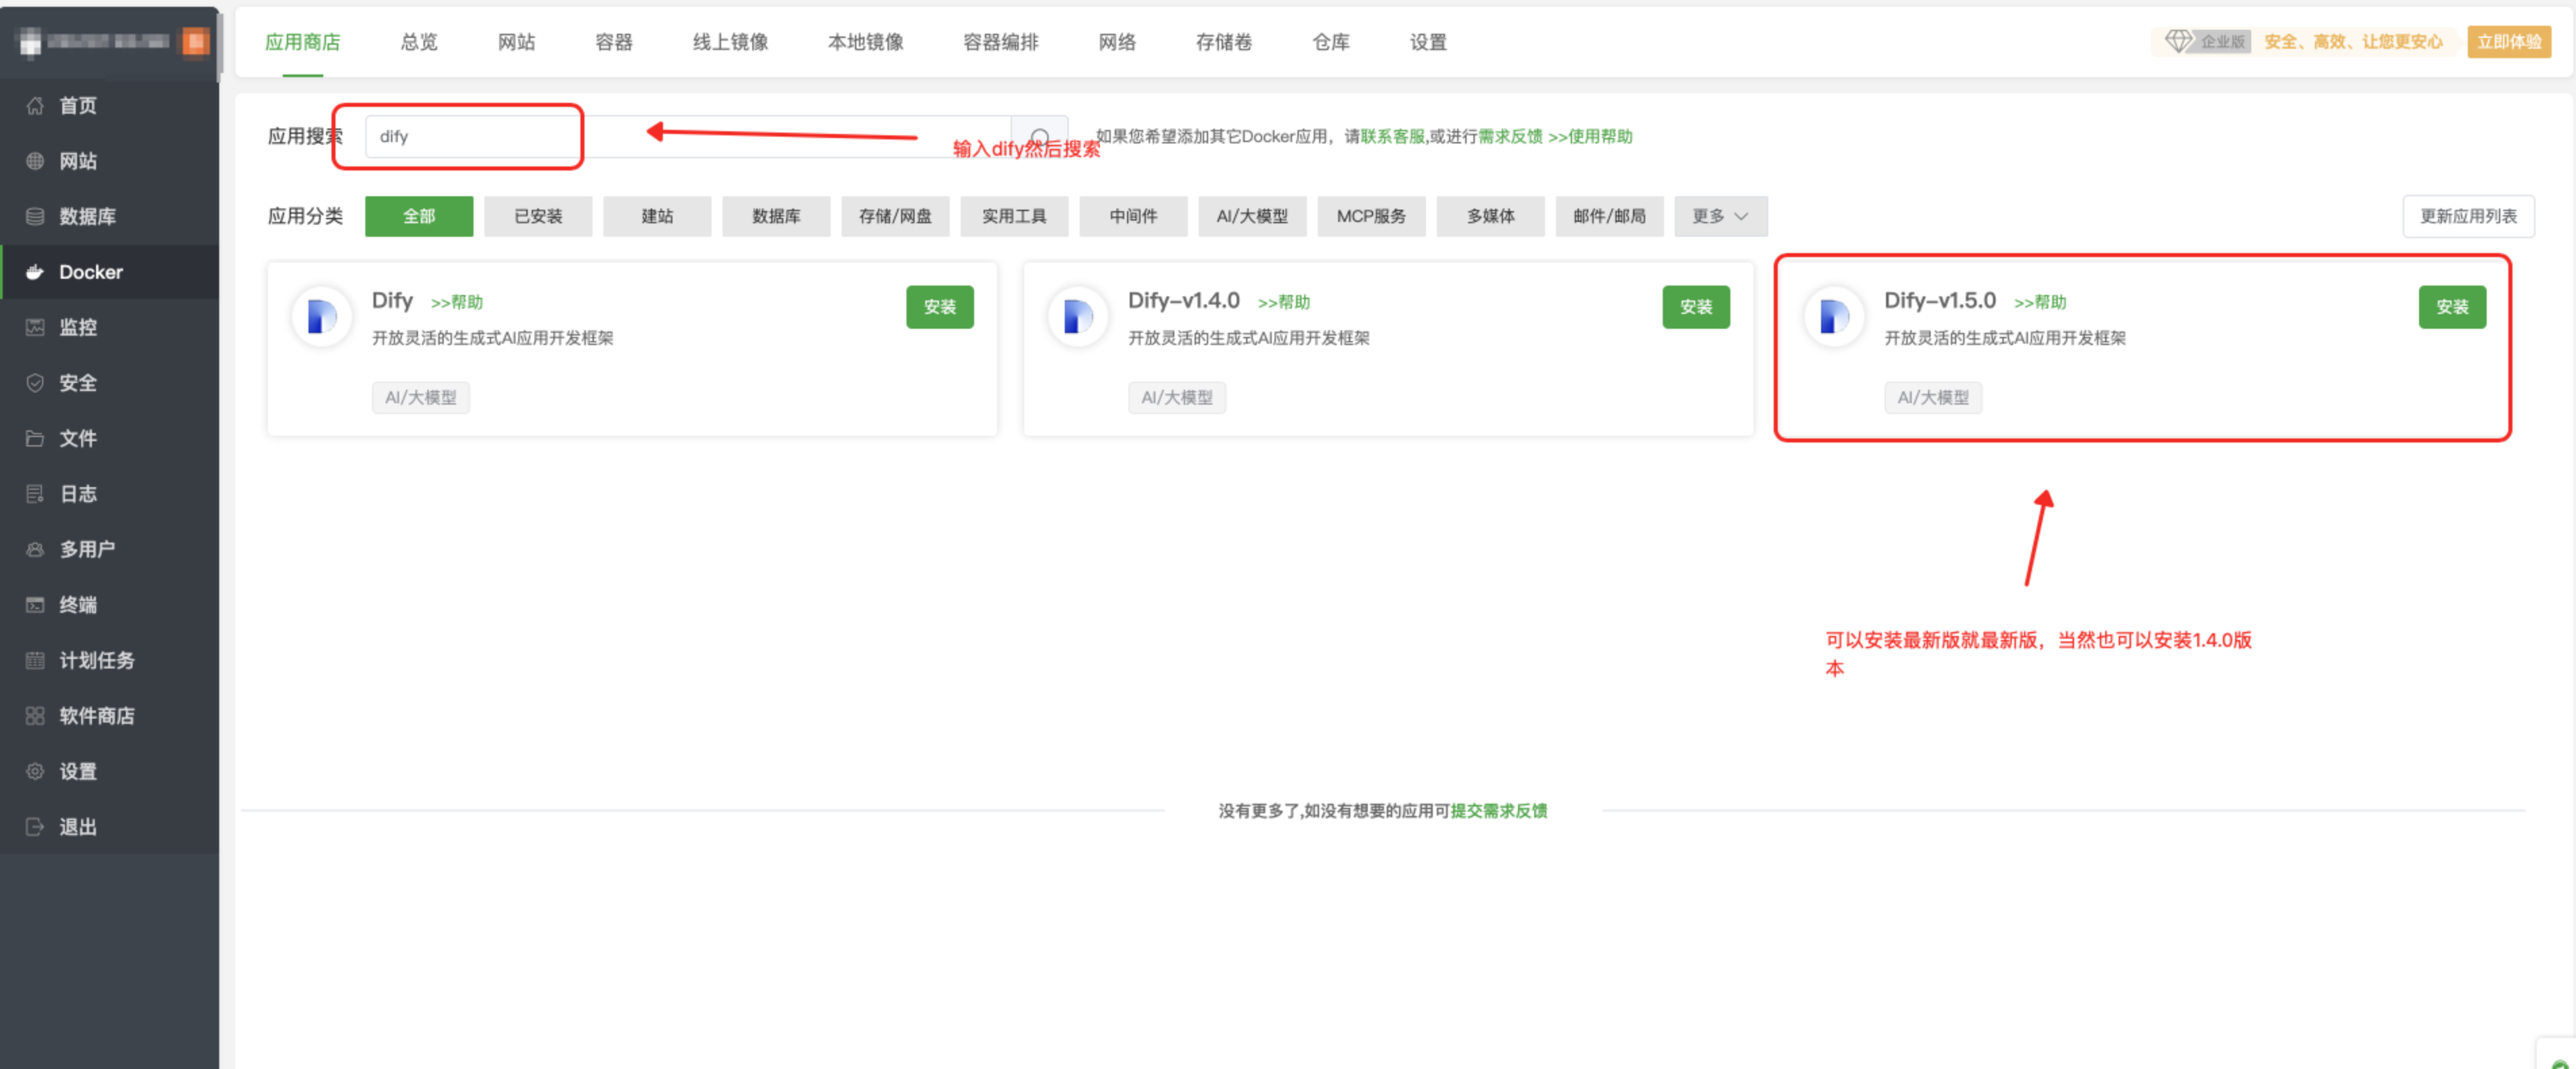Image resolution: width=2576 pixels, height=1069 pixels.
Task: Click the Dify-v1.5.0 app logo
Action: tap(1833, 317)
